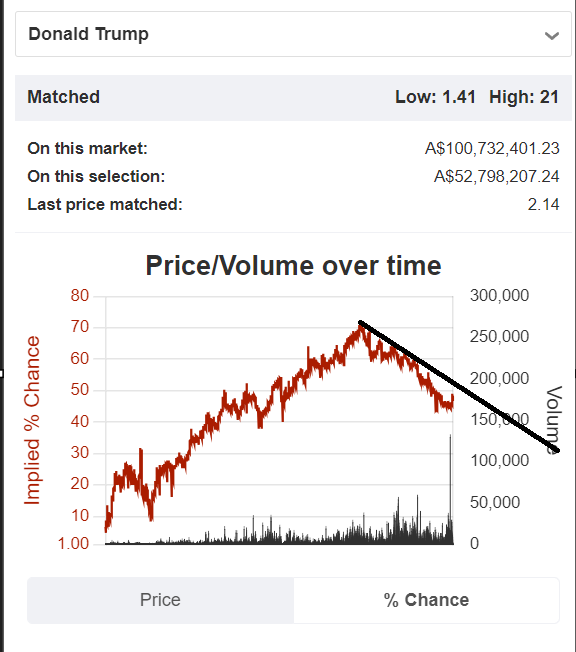The height and width of the screenshot is (652, 576).
Task: Click the last price matched value 2.14
Action: click(543, 204)
